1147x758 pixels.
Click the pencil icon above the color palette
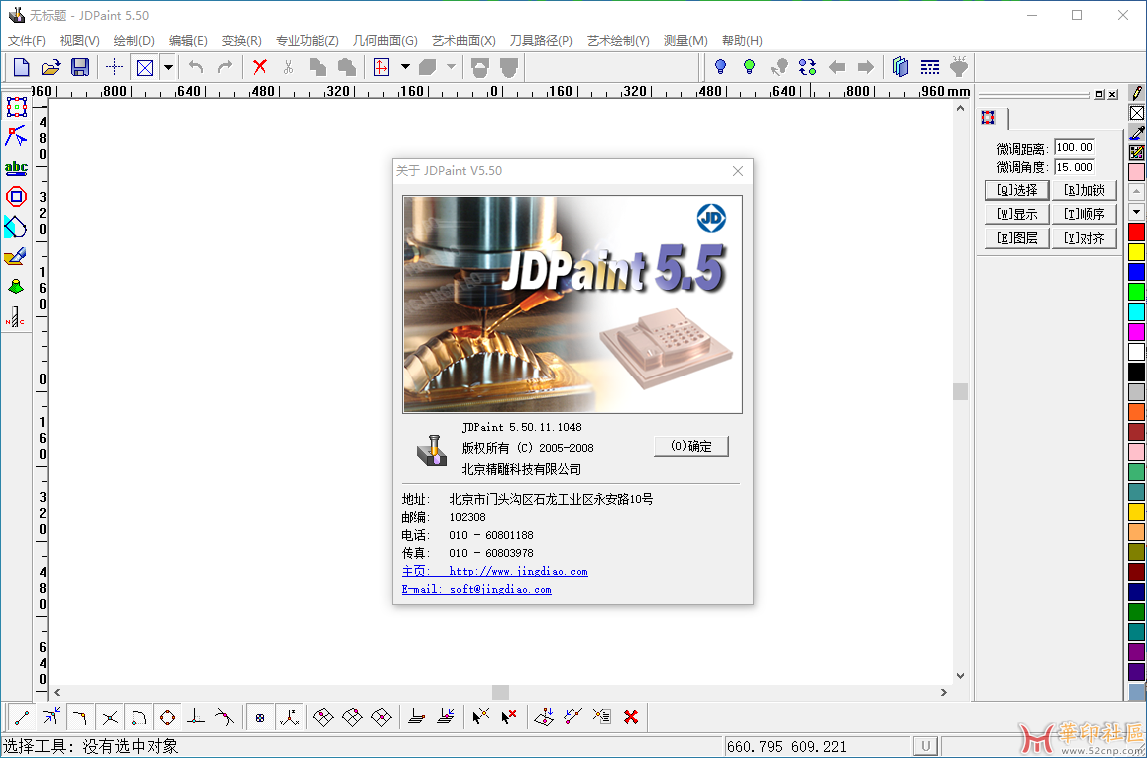click(1136, 93)
